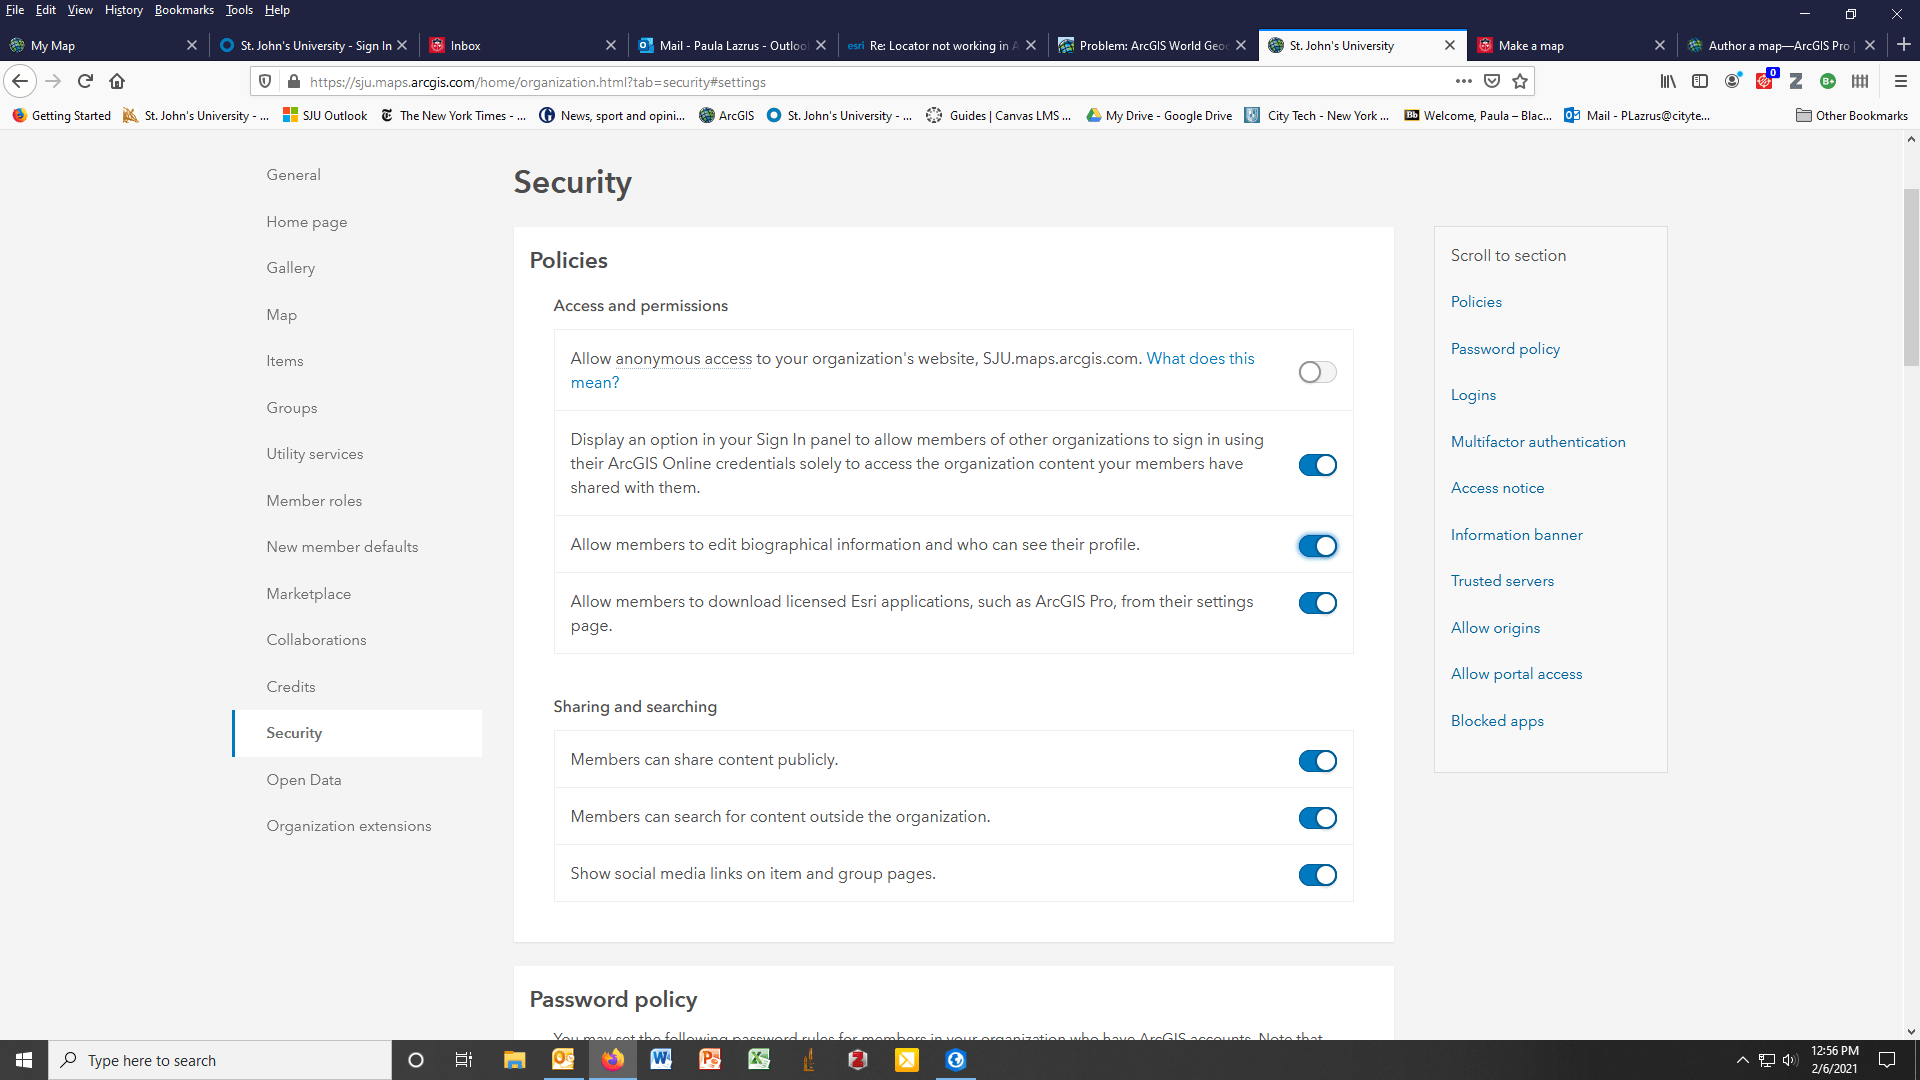The image size is (1920, 1080).
Task: Bookmark this page with the star icon
Action: point(1522,81)
